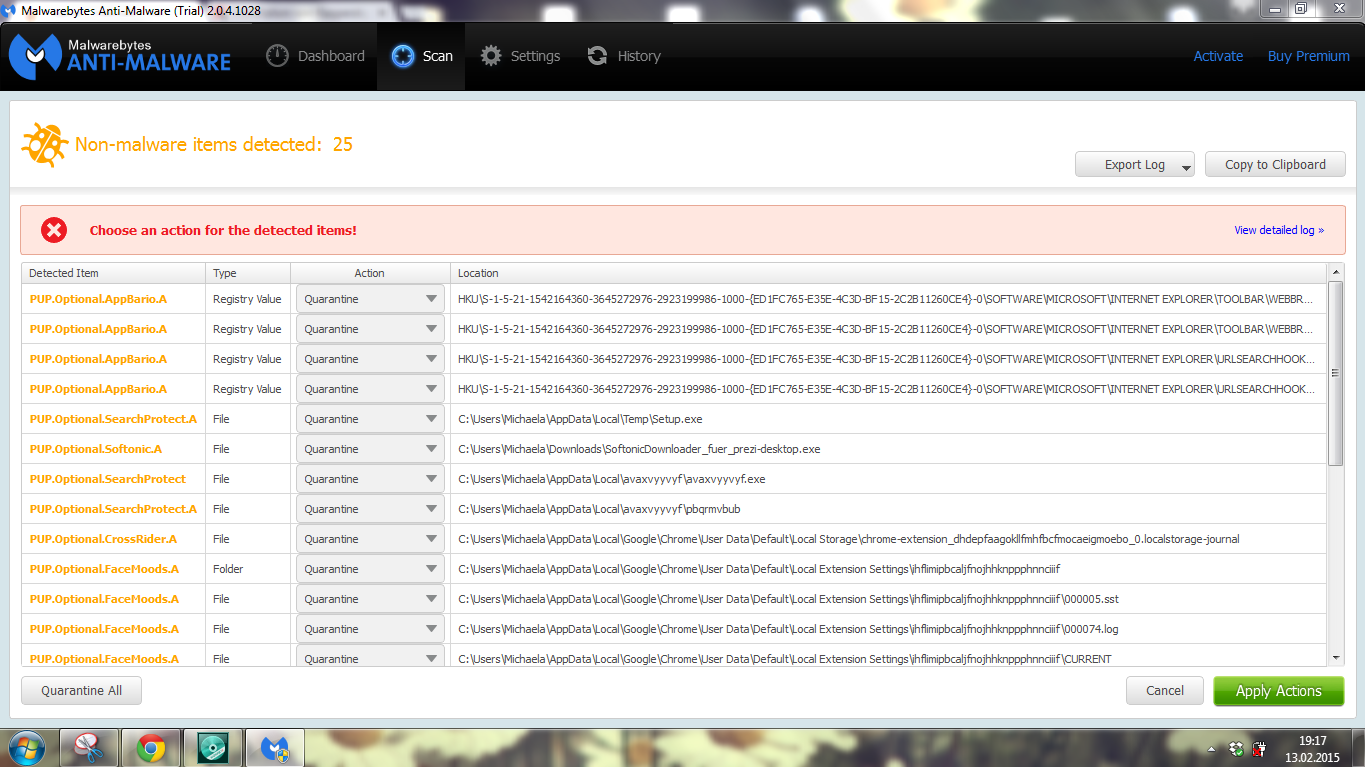
Task: Click the Activate link
Action: point(1218,56)
